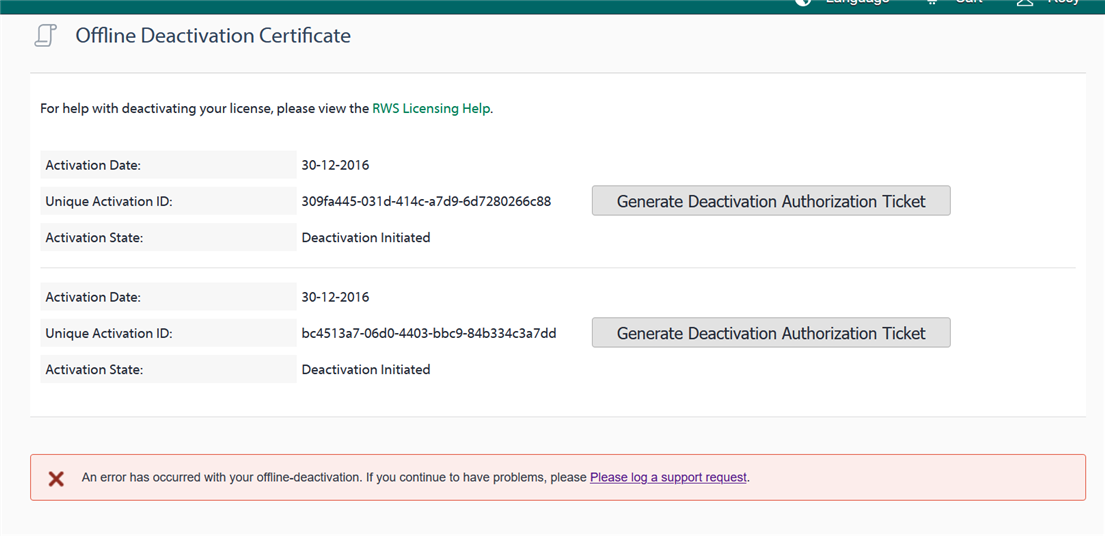Screen dimensions: 1105x536
Task: Click the 'Activation State:' label in the second block
Action: click(94, 369)
